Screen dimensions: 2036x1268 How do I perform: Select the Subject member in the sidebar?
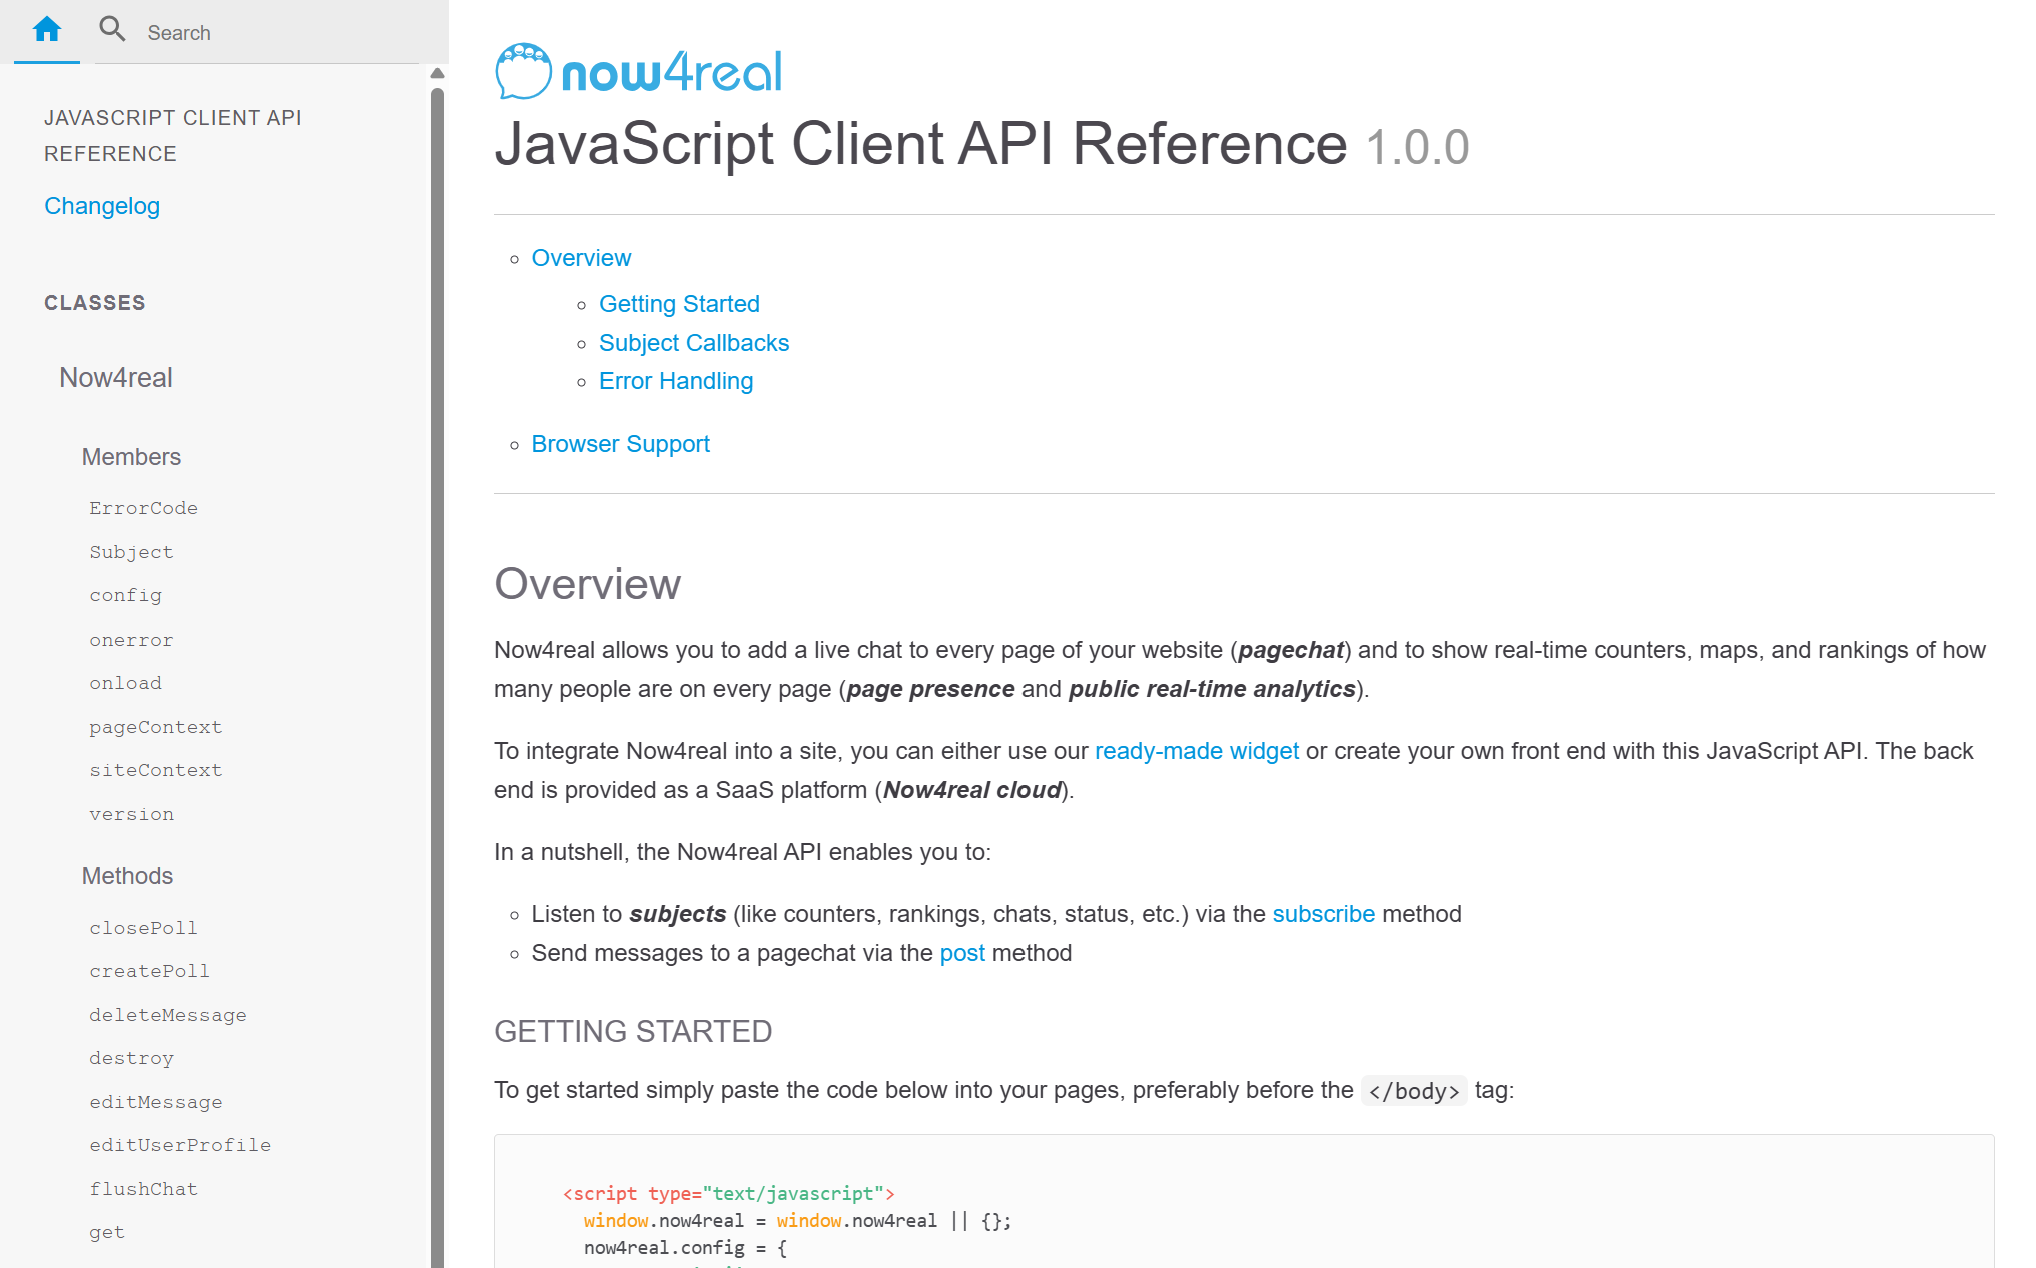tap(131, 551)
